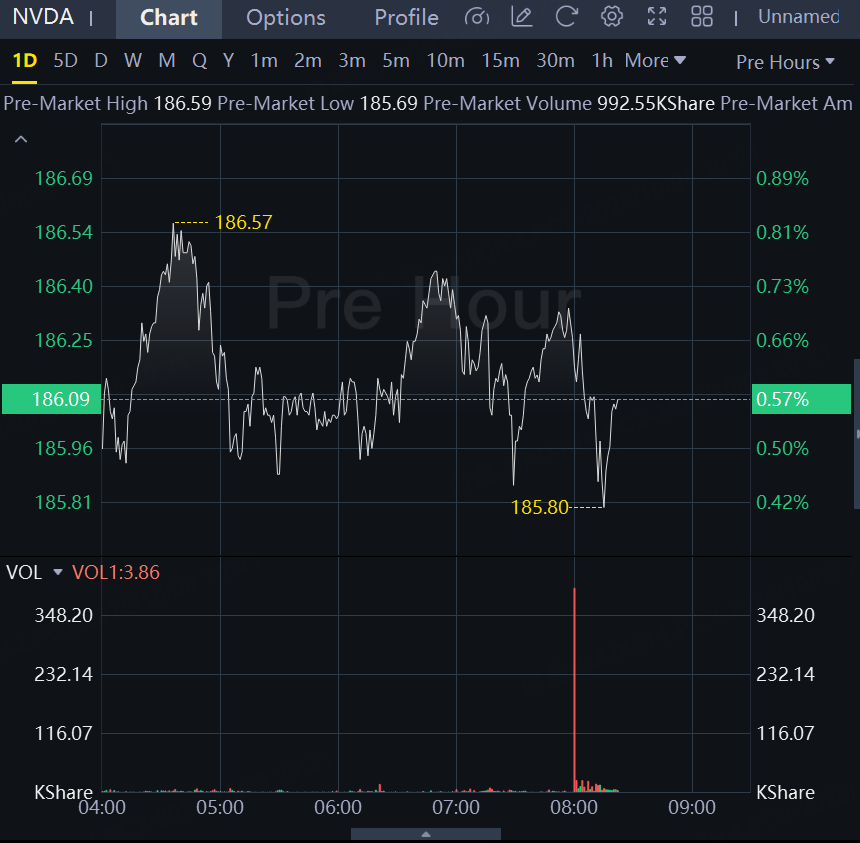The image size is (860, 843).
Task: Expand chart to fullscreen
Action: (657, 17)
